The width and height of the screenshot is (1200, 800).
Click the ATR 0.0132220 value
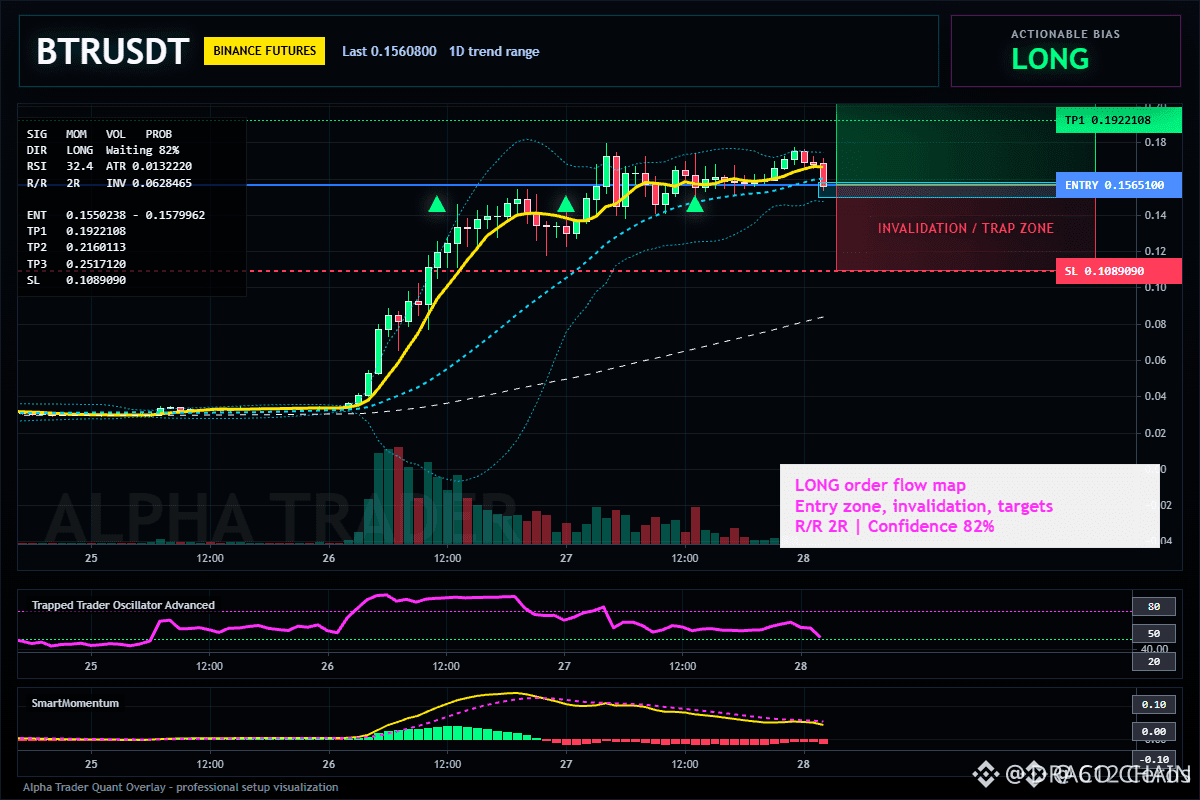[149, 166]
